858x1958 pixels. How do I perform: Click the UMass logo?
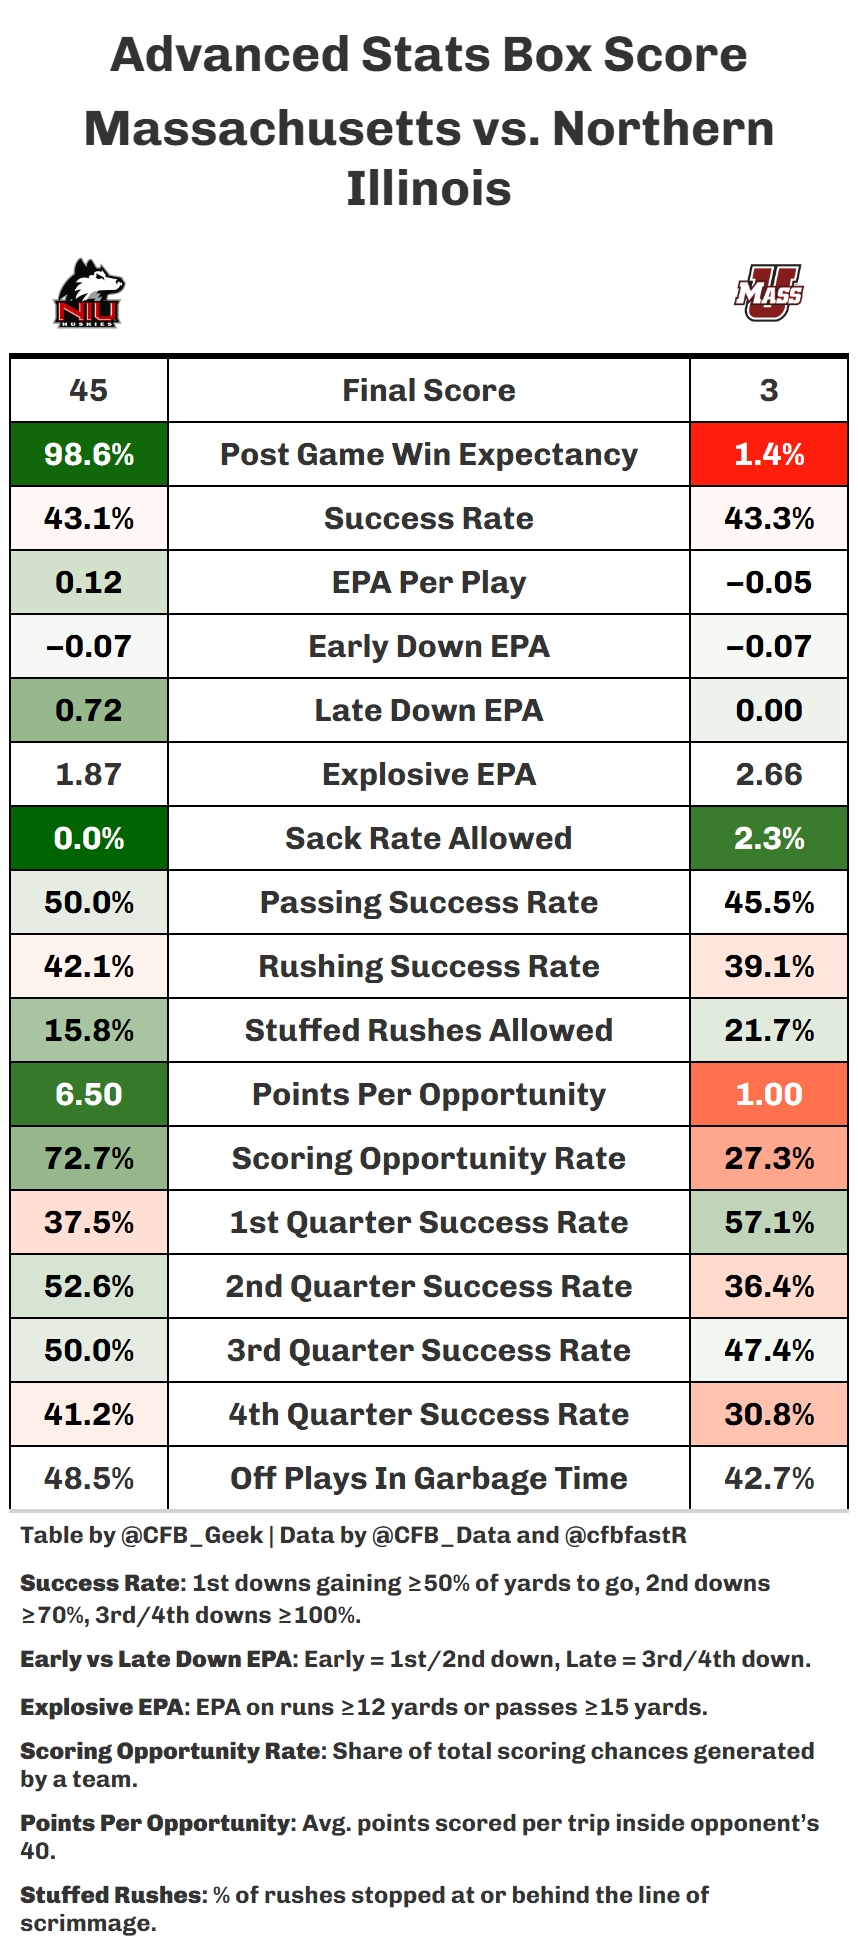(768, 293)
